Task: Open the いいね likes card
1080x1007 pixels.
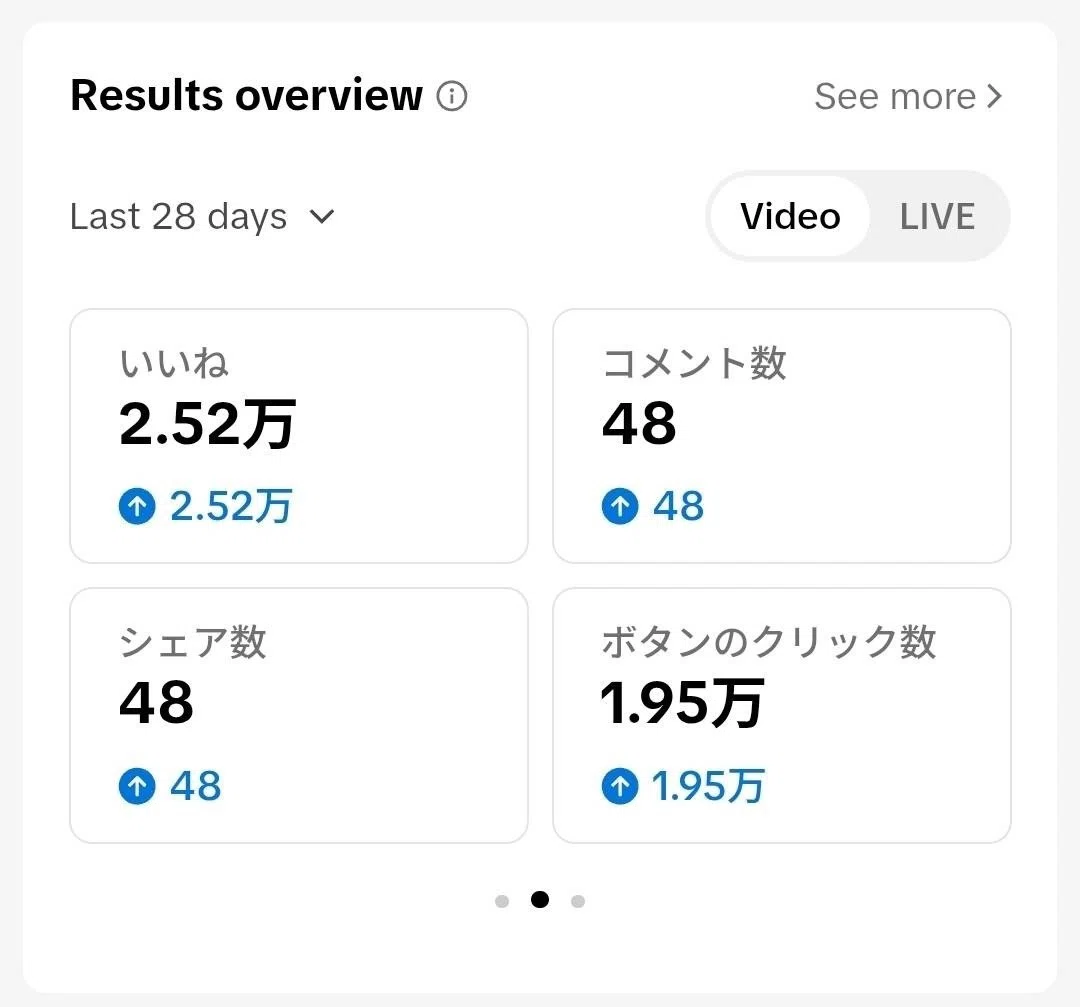Action: (299, 436)
